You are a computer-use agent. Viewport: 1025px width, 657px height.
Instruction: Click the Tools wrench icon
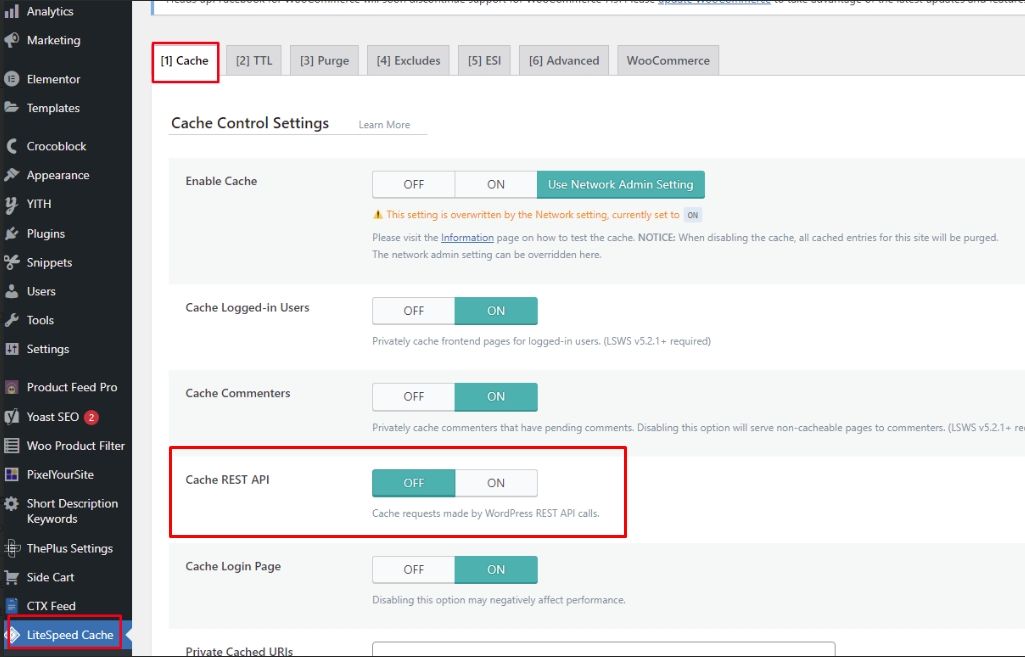(11, 320)
